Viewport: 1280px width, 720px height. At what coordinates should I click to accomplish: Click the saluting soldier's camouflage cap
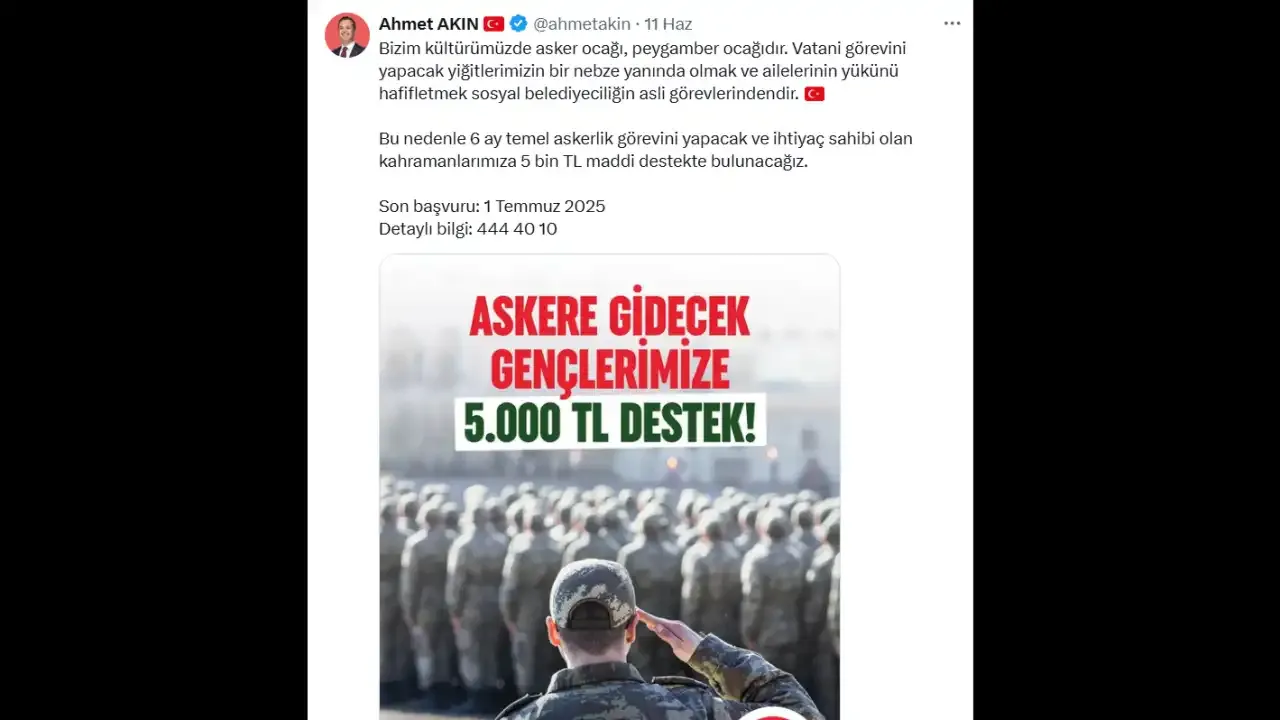click(592, 594)
